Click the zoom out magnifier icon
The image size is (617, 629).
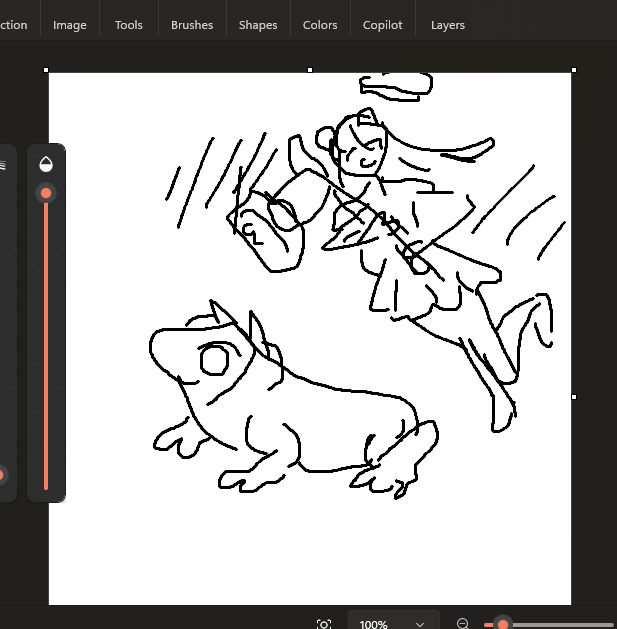click(x=463, y=623)
